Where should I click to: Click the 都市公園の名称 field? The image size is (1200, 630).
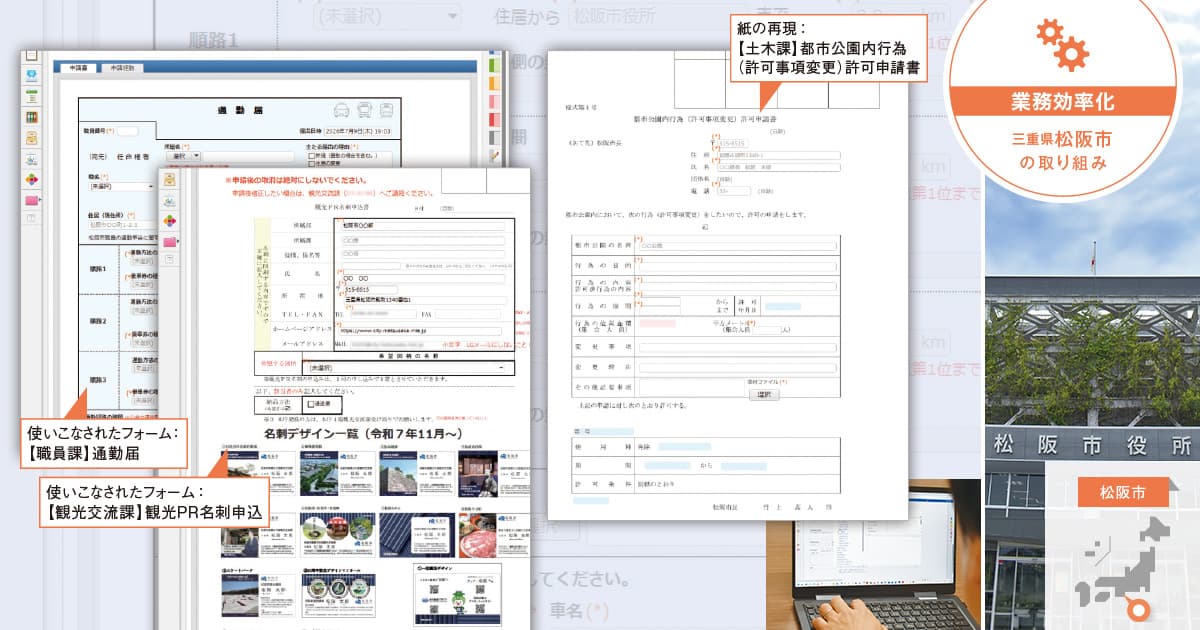tap(736, 244)
